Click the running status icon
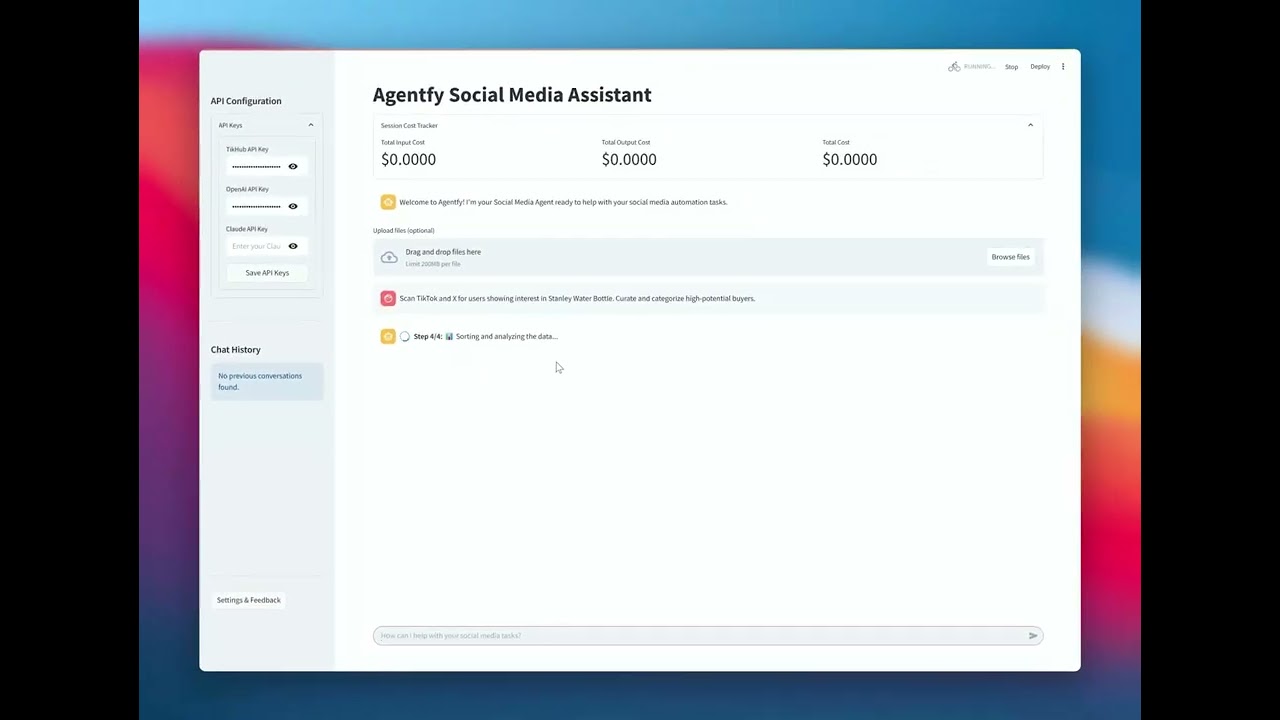 954,67
